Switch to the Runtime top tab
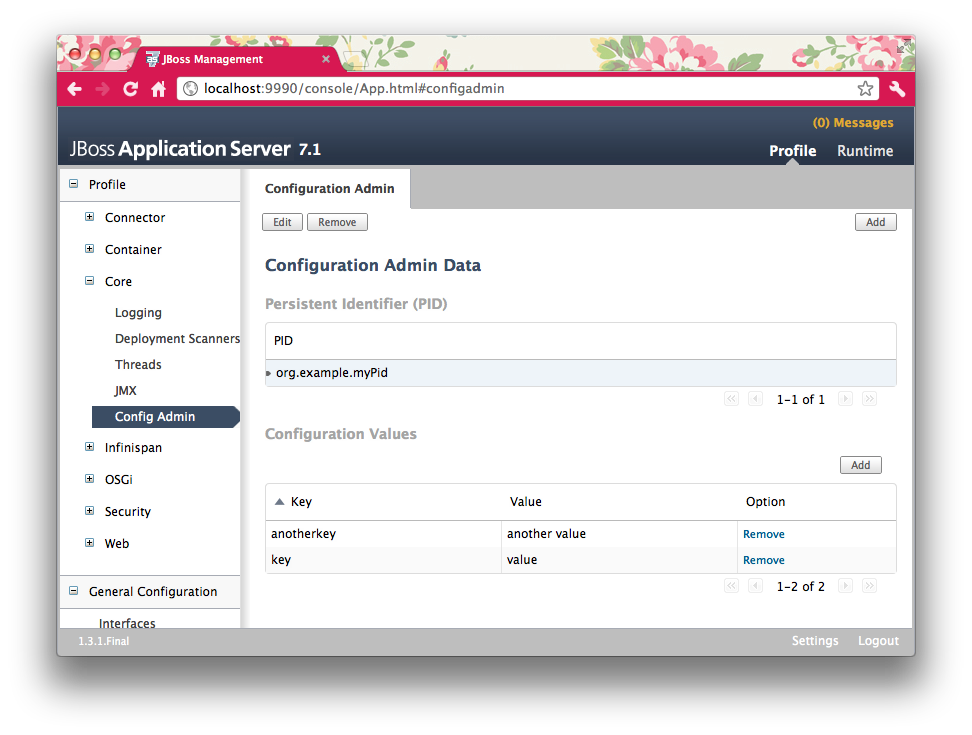The width and height of the screenshot is (972, 735). (x=865, y=151)
